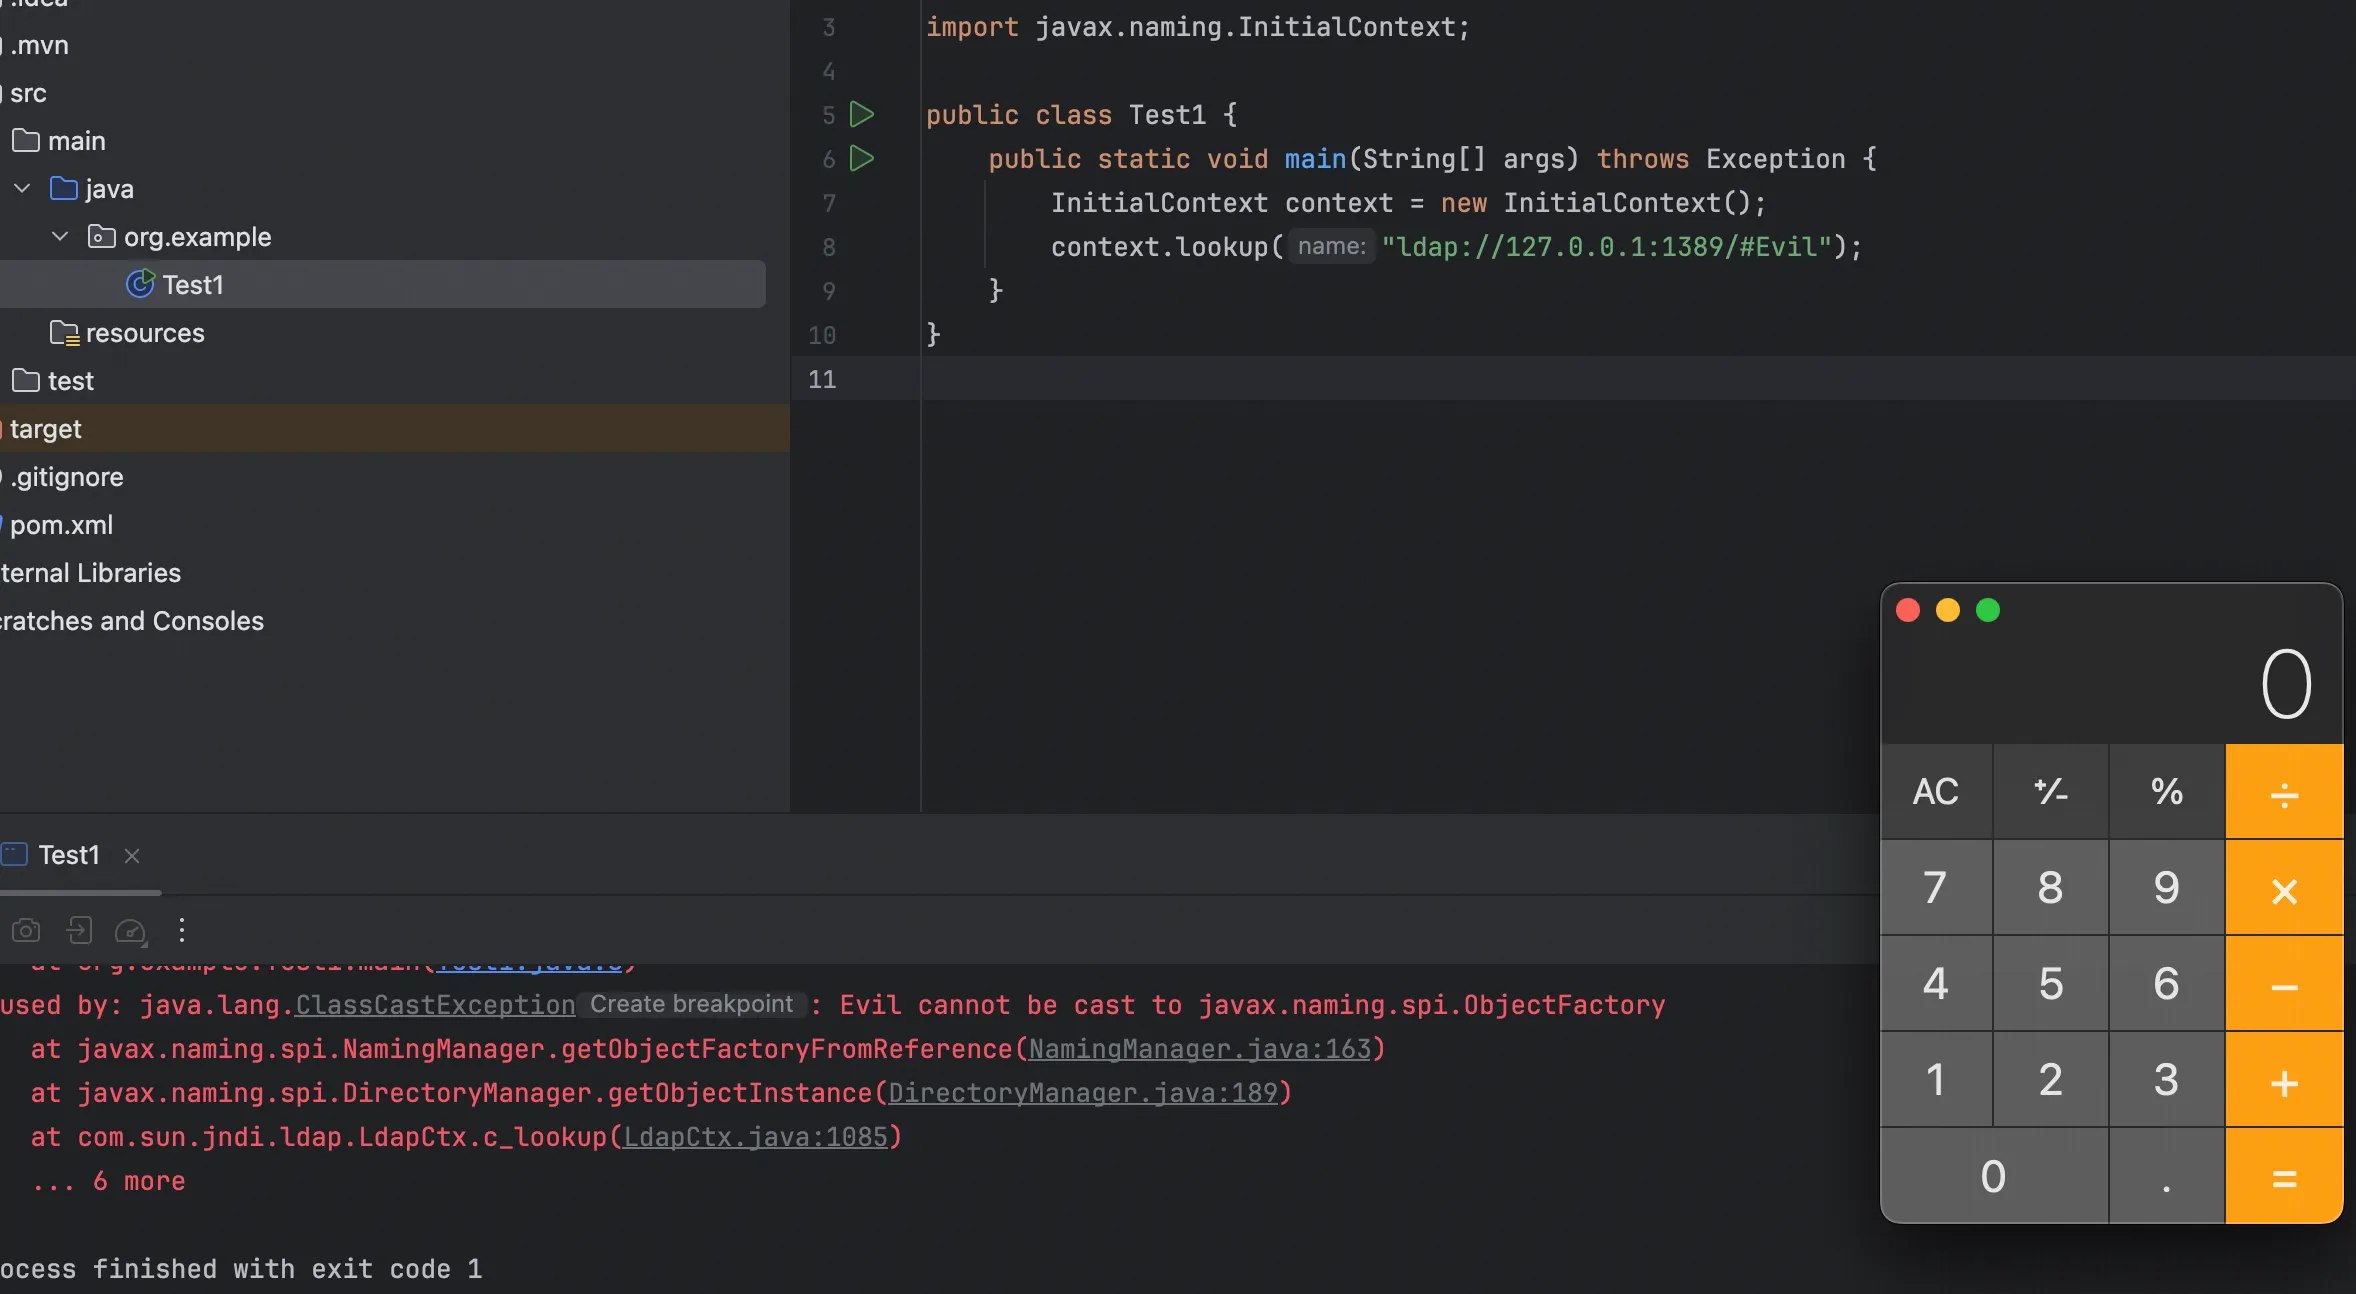Select the pom.xml file
Viewport: 2356px width, 1294px height.
[61, 525]
